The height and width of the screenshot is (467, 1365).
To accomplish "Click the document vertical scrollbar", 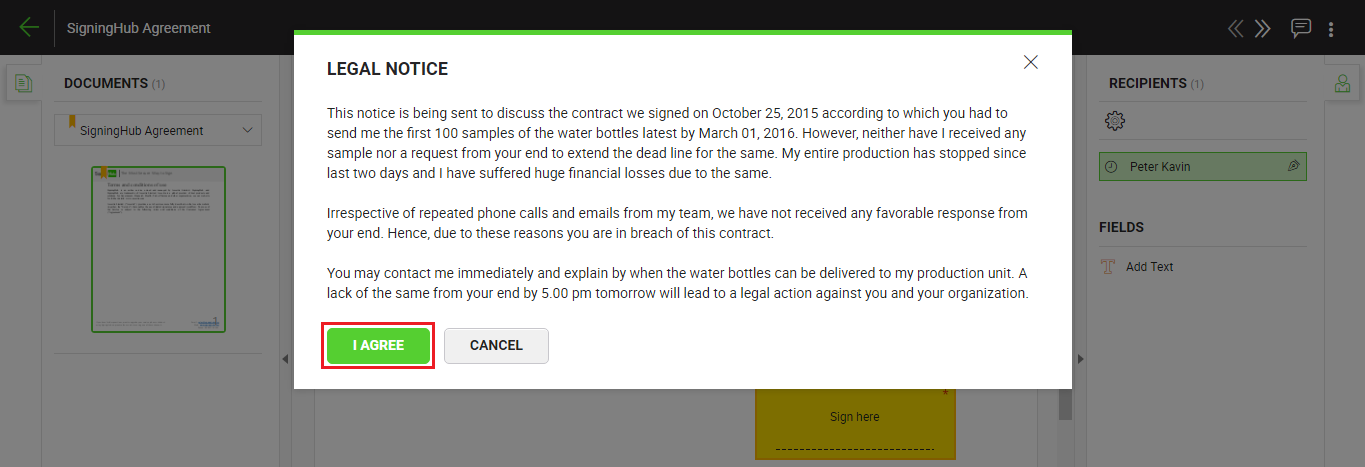I will pos(1065,405).
